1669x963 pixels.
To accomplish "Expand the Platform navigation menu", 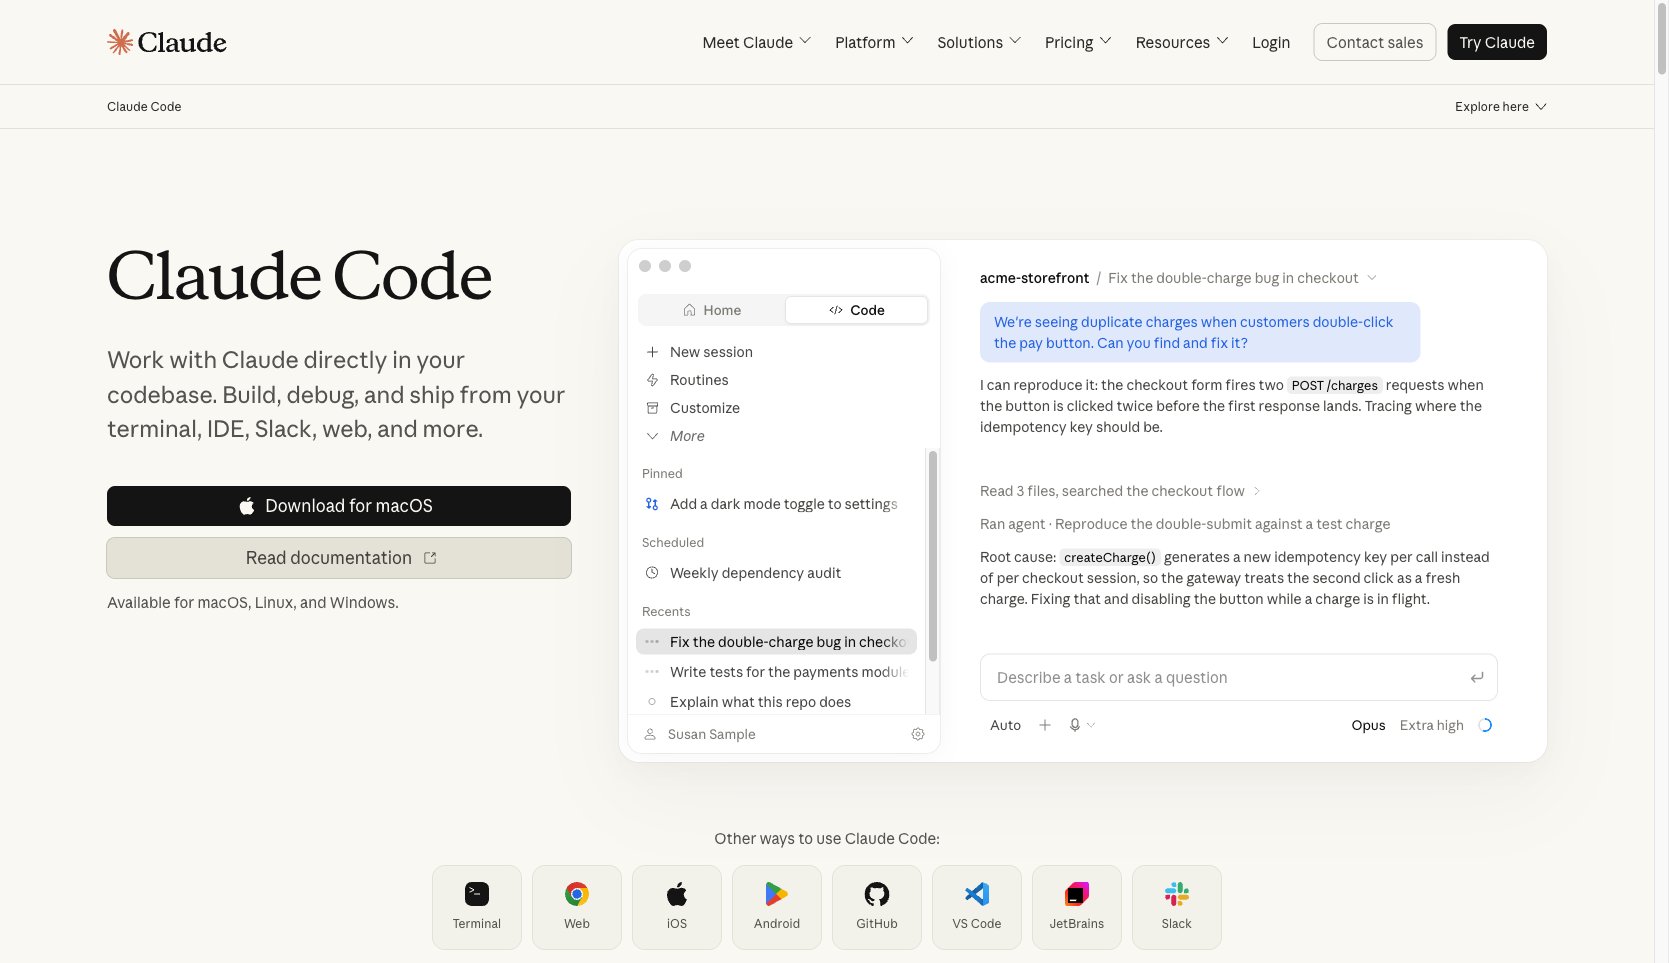I will click(874, 42).
